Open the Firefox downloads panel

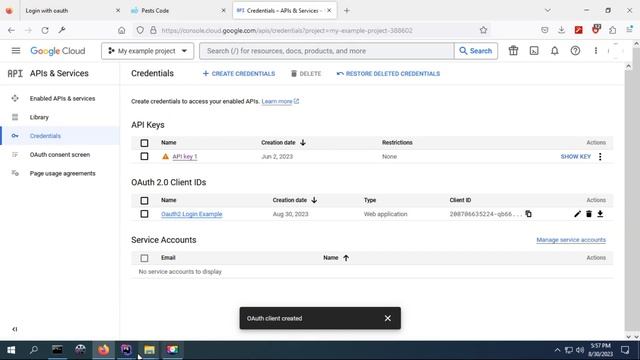point(562,30)
